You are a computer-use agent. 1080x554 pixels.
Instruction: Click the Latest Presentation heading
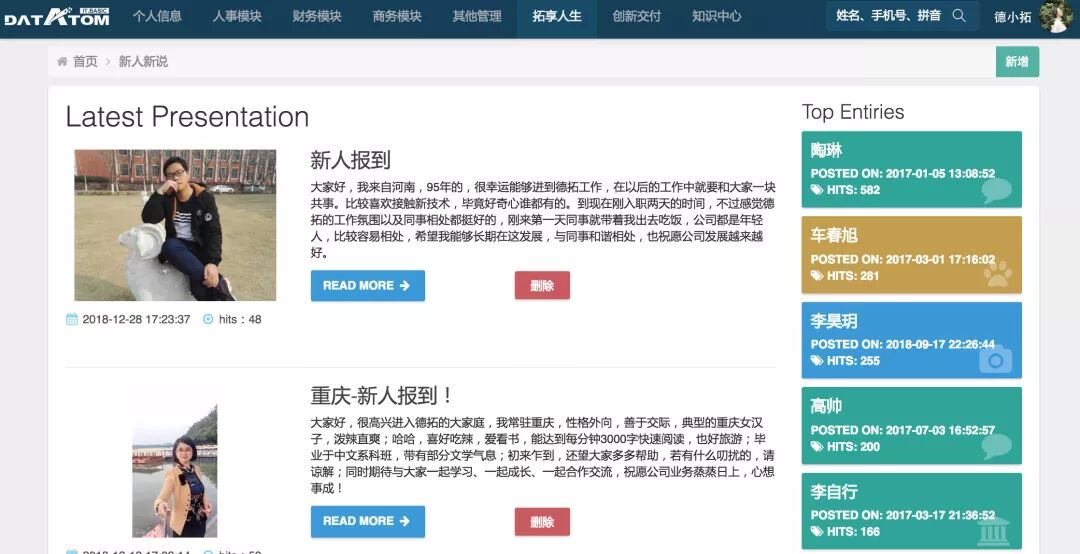click(x=187, y=116)
